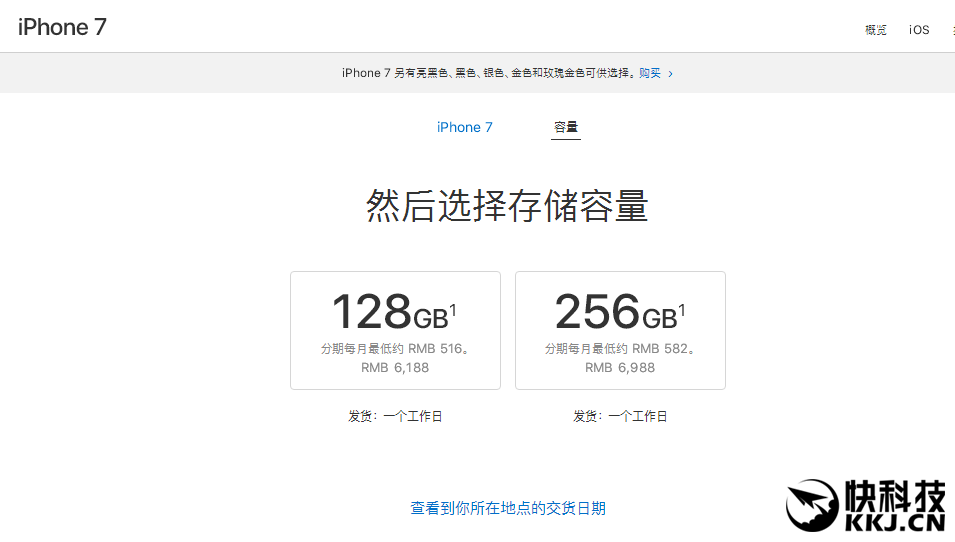Click the footnote 1 superscript beside 128GB

coord(453,311)
